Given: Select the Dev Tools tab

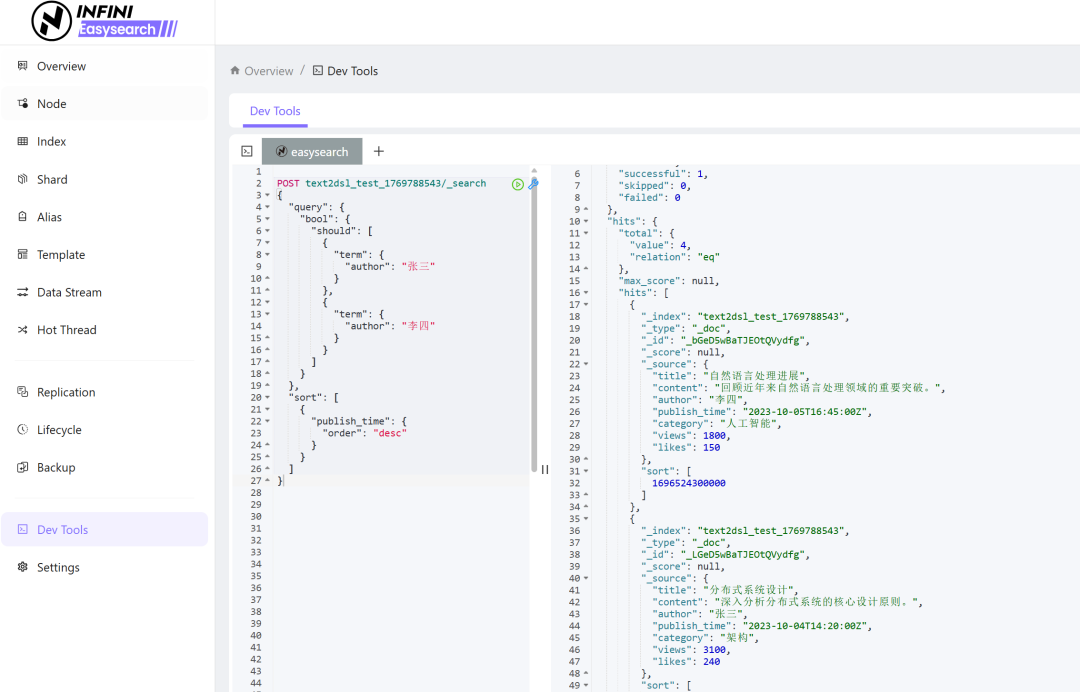Looking at the screenshot, I should click(275, 111).
